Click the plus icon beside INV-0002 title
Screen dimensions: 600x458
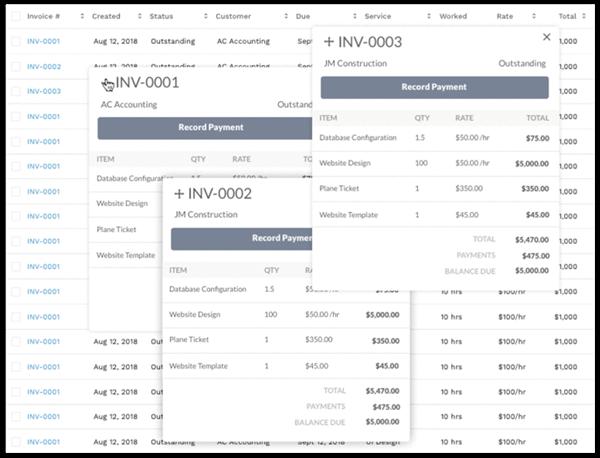pos(179,193)
